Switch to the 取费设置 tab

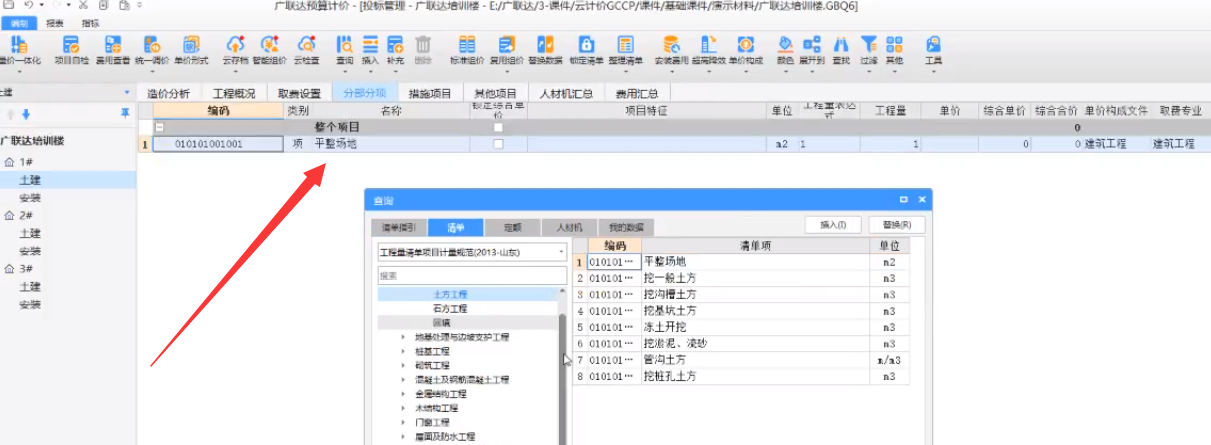tap(299, 94)
